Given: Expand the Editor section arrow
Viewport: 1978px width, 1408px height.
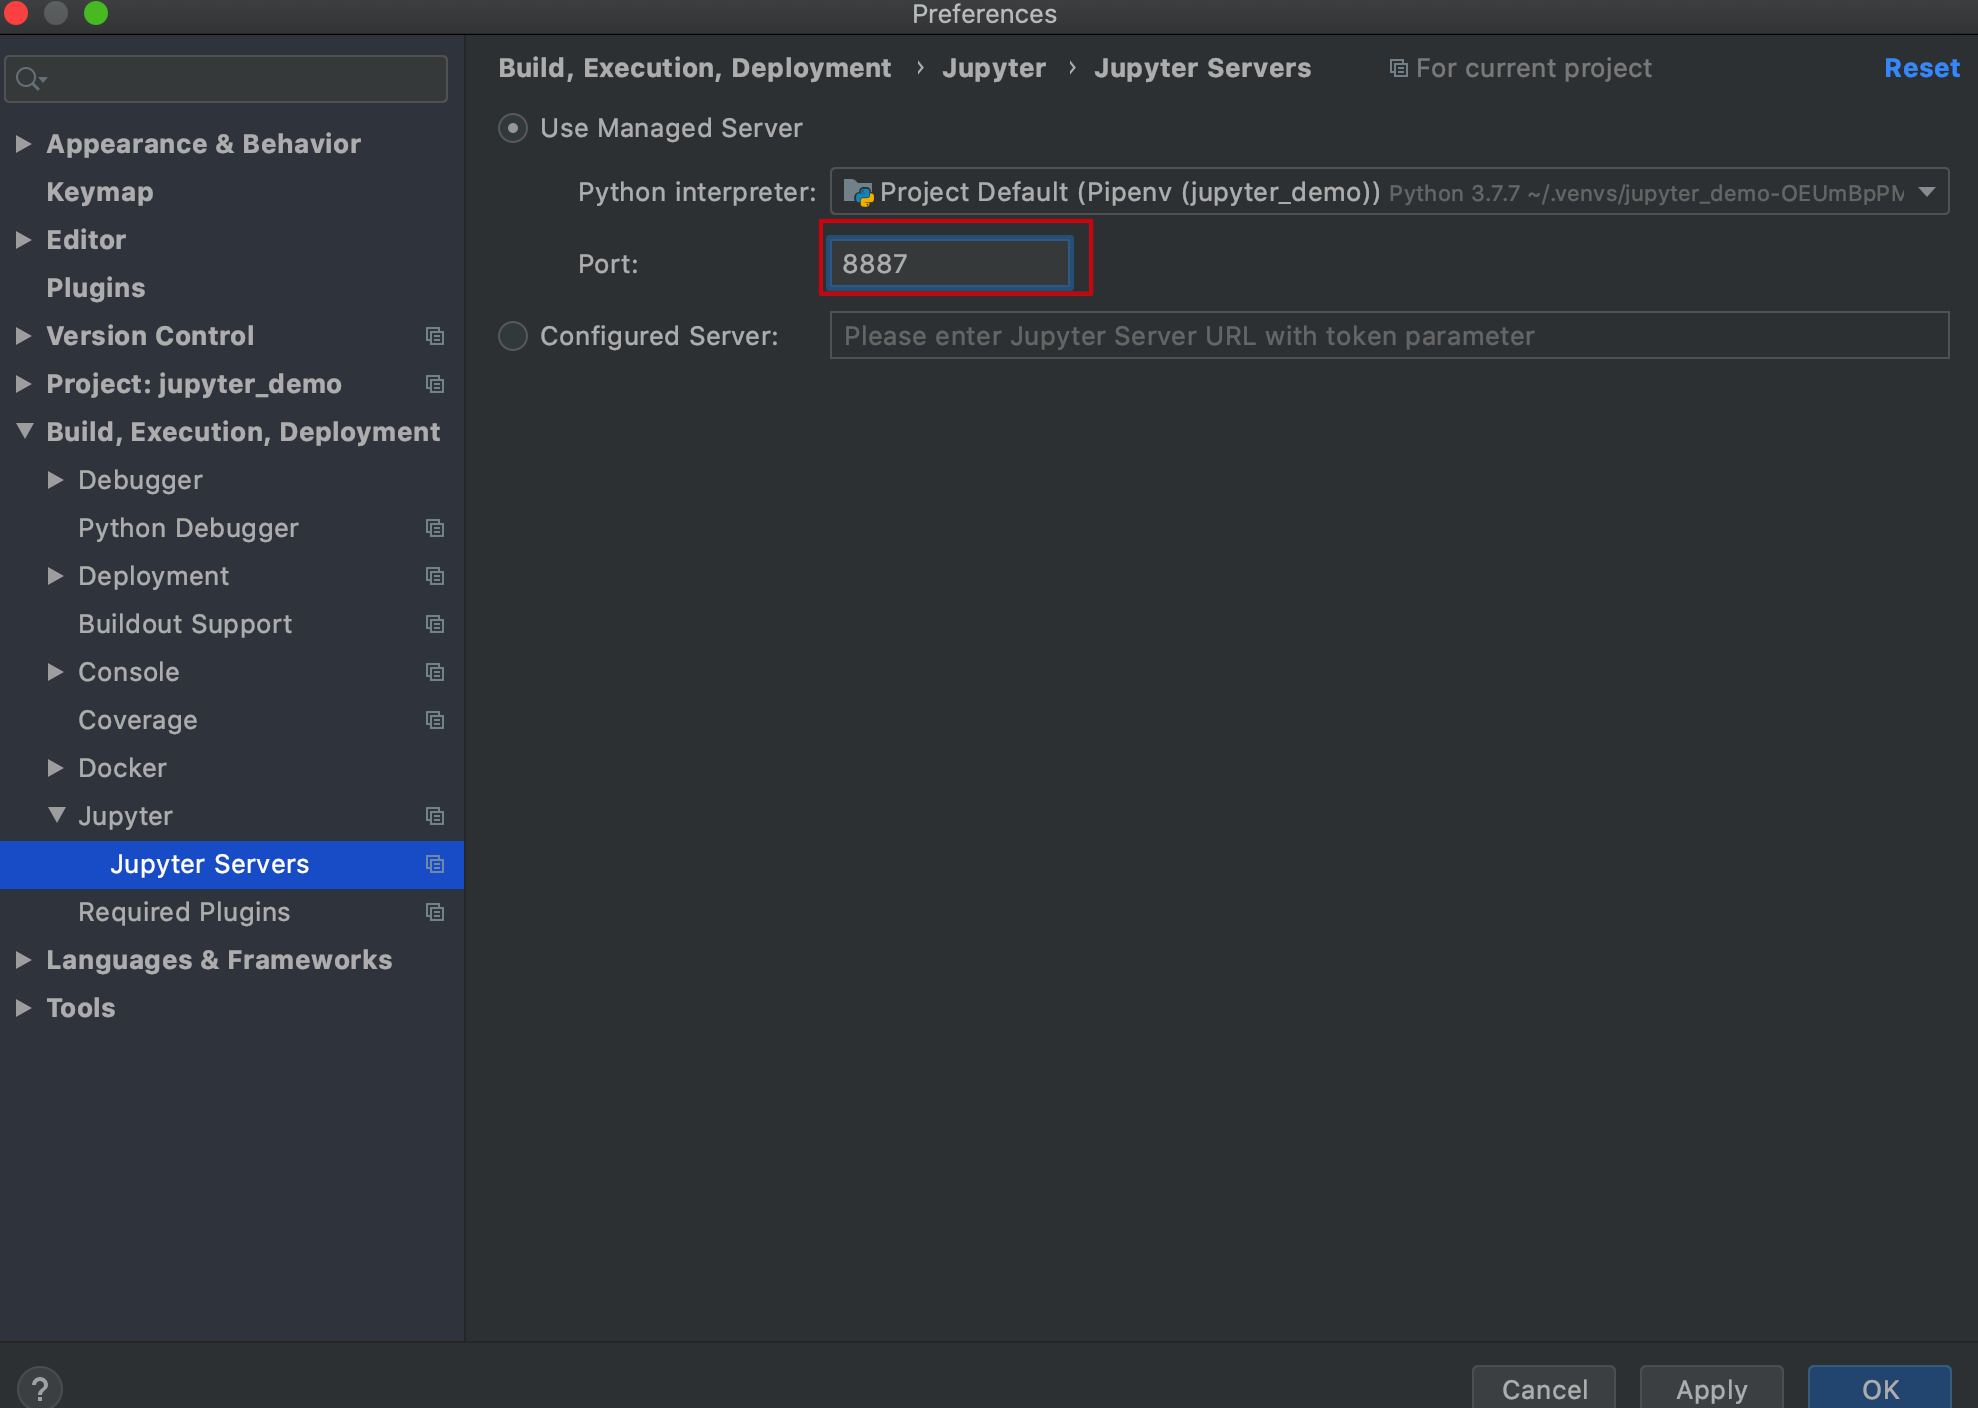Looking at the screenshot, I should coord(24,240).
